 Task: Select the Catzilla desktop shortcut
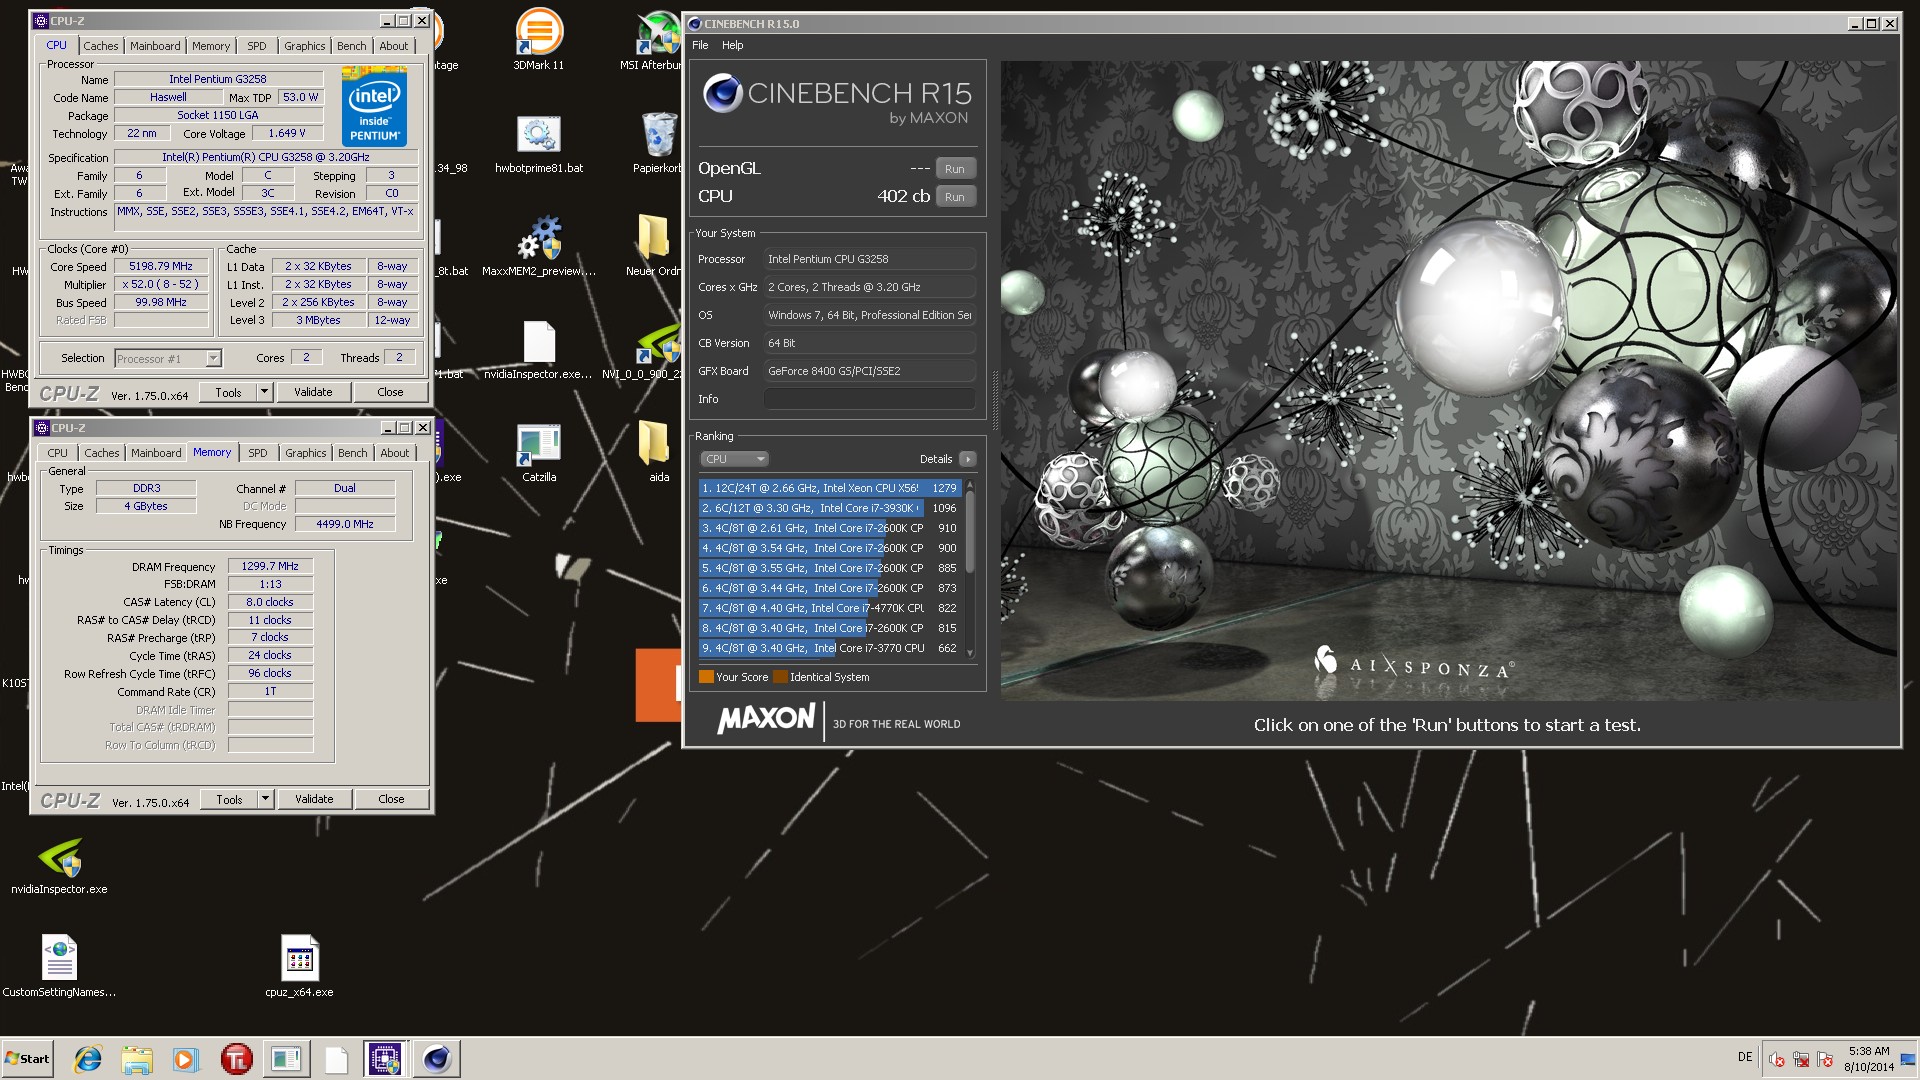pyautogui.click(x=538, y=452)
